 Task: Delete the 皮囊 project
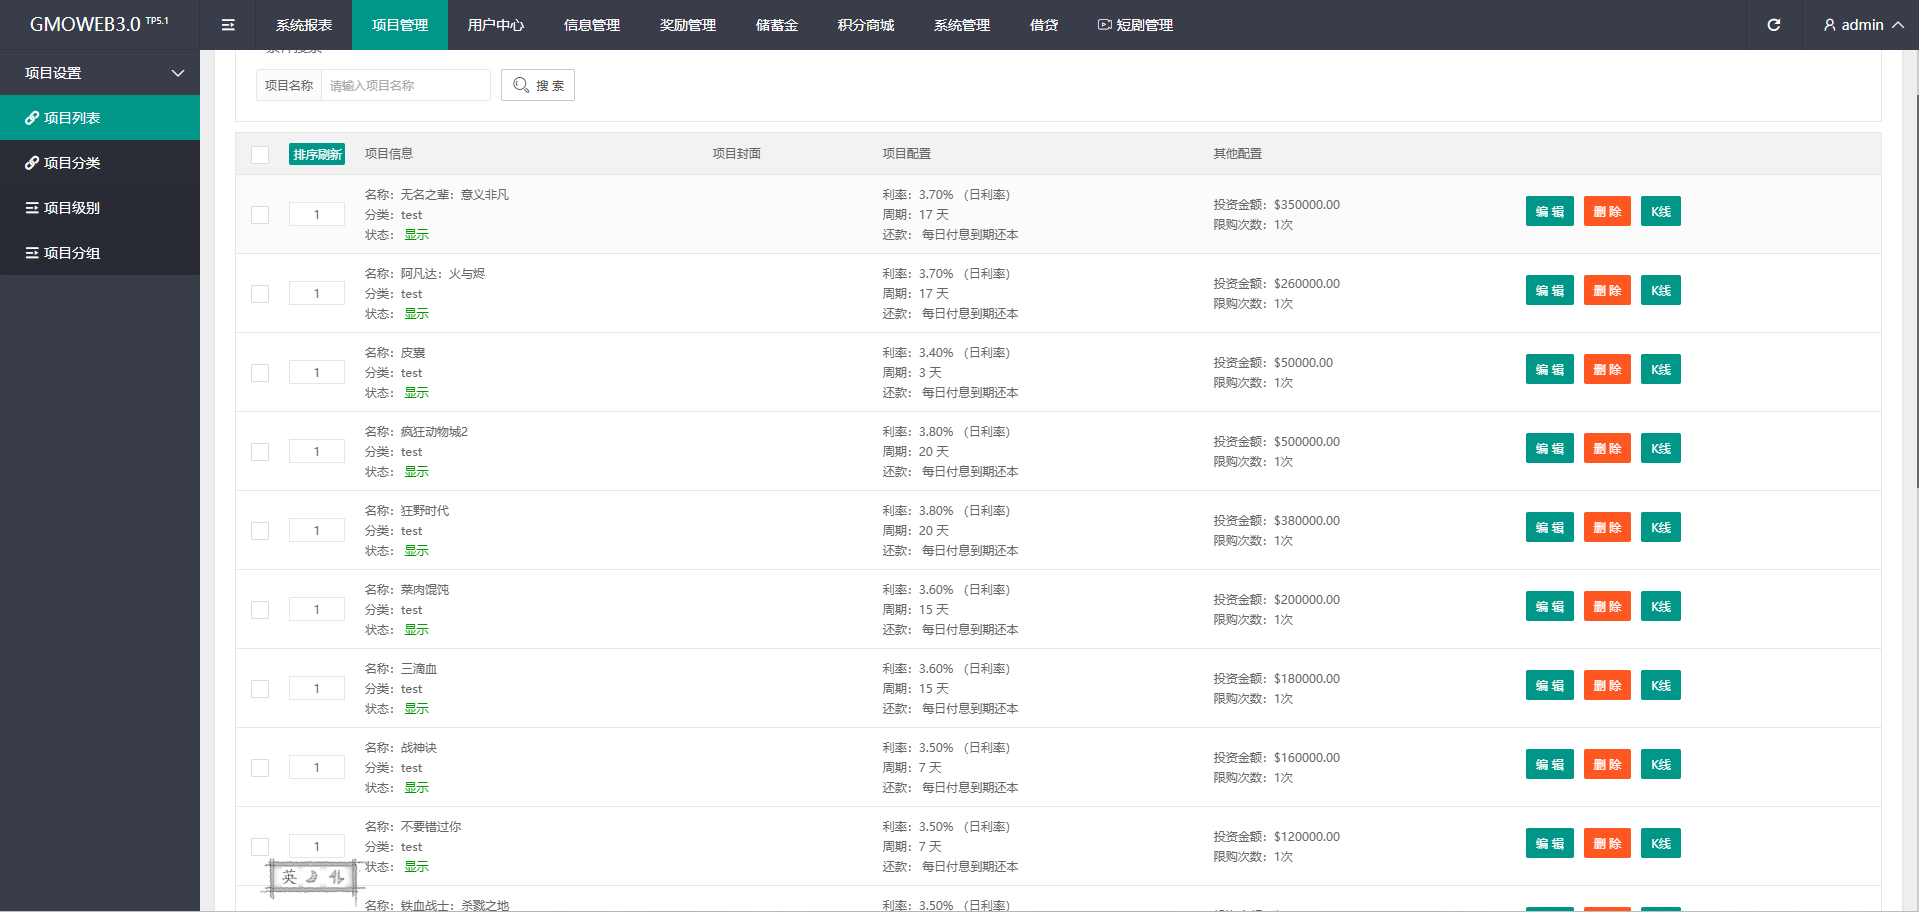[x=1606, y=370]
